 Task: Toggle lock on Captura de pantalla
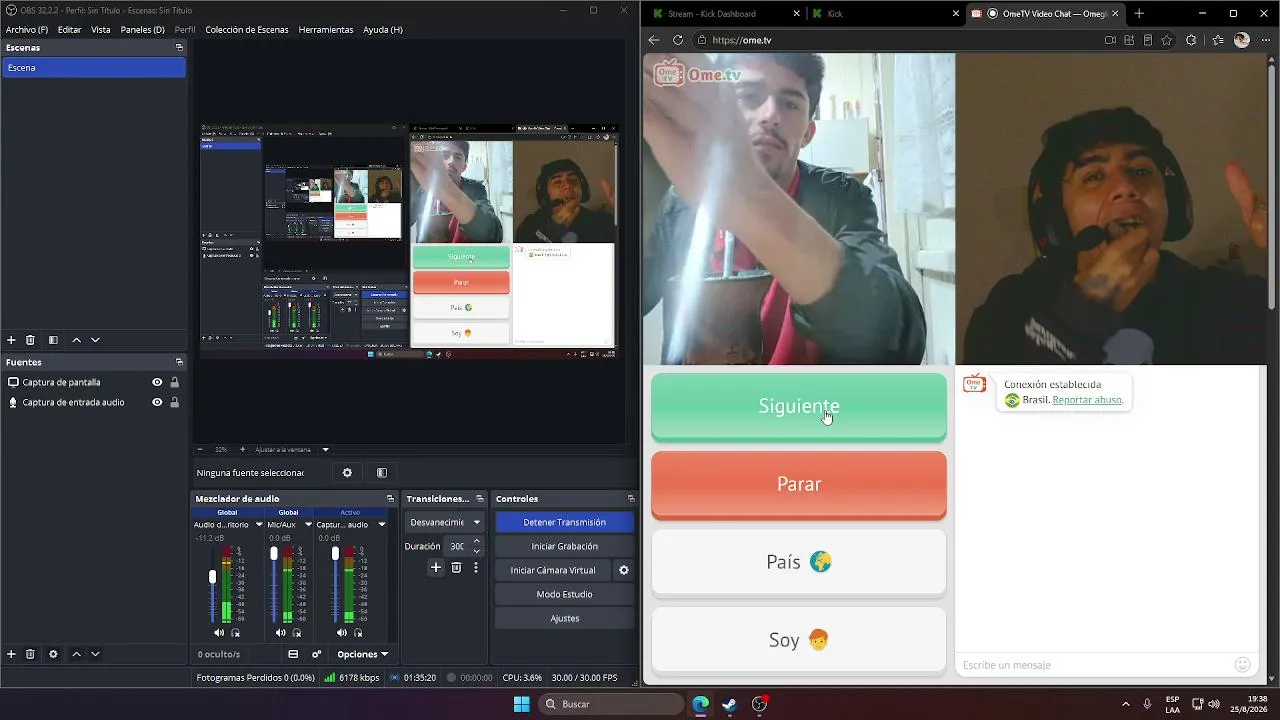pyautogui.click(x=174, y=382)
